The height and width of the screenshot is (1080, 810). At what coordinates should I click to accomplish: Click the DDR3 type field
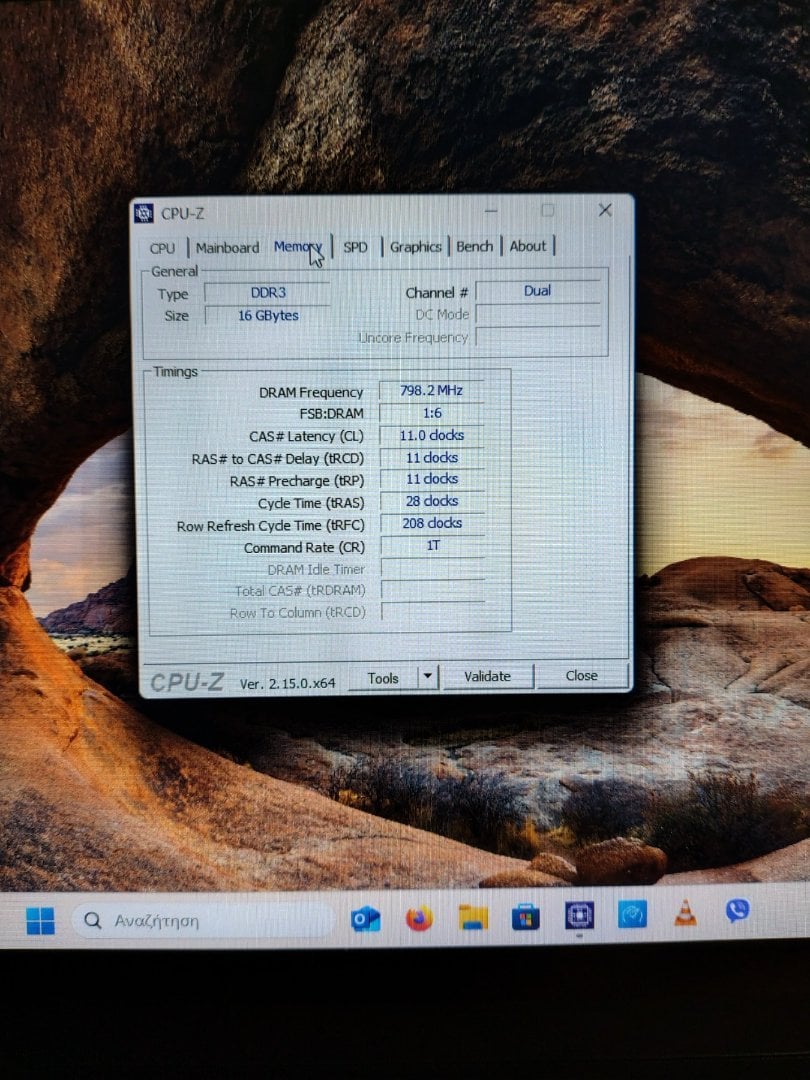(x=268, y=293)
